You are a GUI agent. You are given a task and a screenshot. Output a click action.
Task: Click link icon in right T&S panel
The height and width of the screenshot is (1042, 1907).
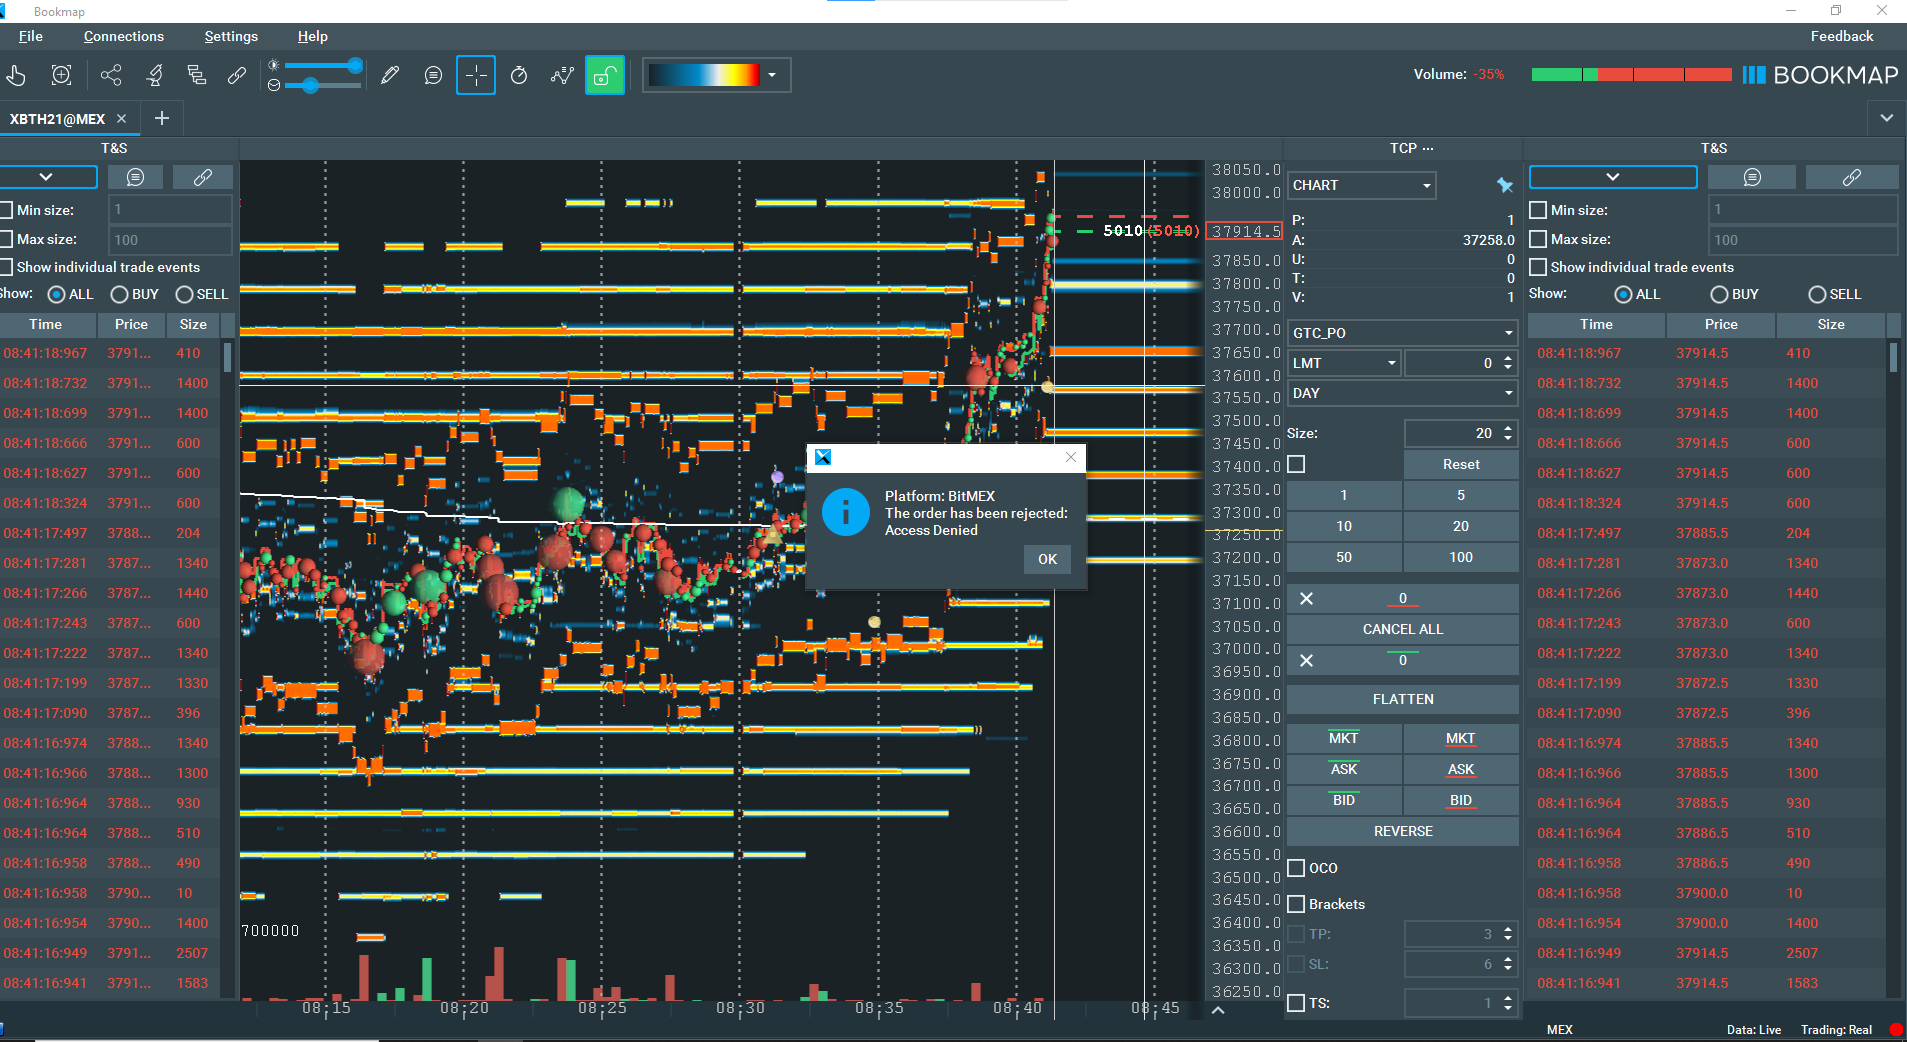[1852, 177]
